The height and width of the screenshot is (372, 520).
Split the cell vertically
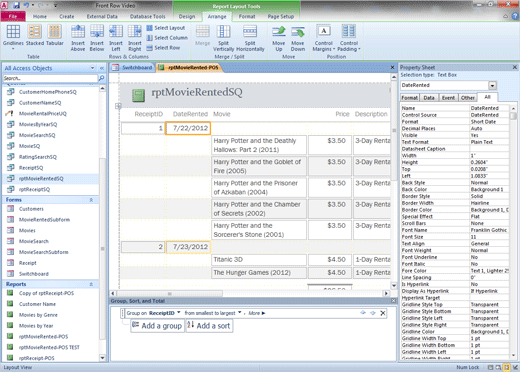tap(223, 38)
